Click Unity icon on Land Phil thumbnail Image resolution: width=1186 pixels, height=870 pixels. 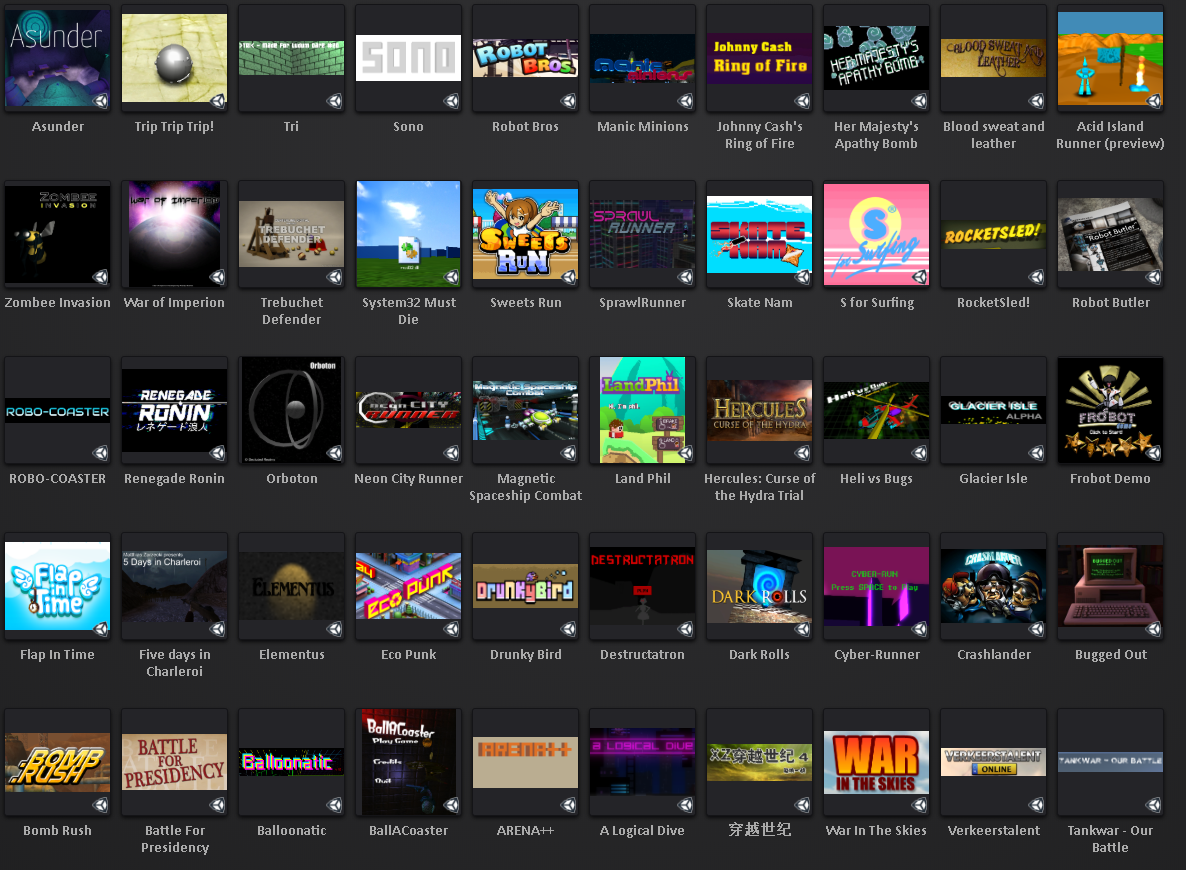click(x=685, y=453)
